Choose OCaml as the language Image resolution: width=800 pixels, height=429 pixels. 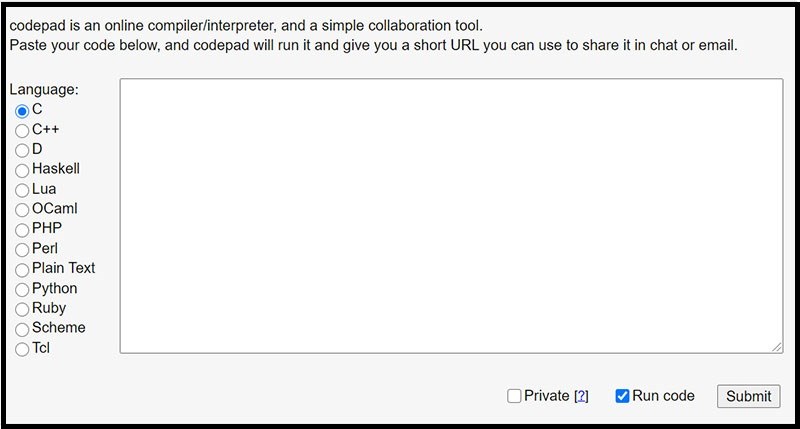pyautogui.click(x=22, y=210)
